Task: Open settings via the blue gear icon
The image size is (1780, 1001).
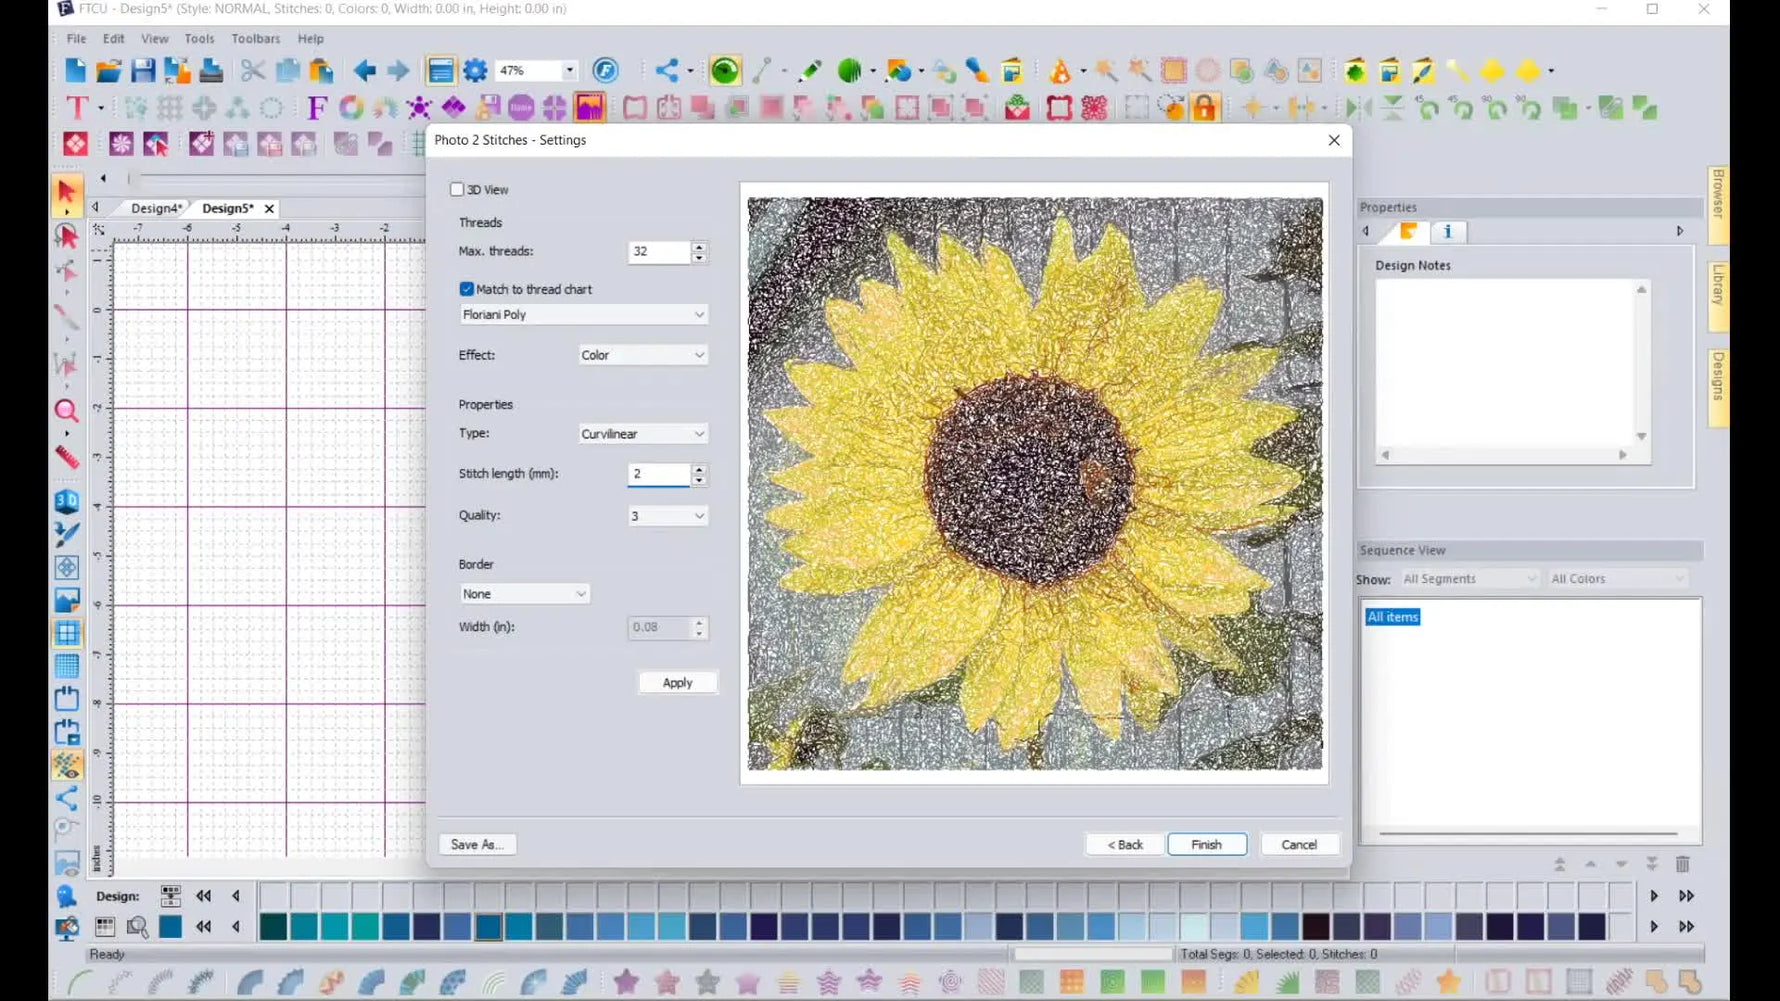Action: pos(475,70)
